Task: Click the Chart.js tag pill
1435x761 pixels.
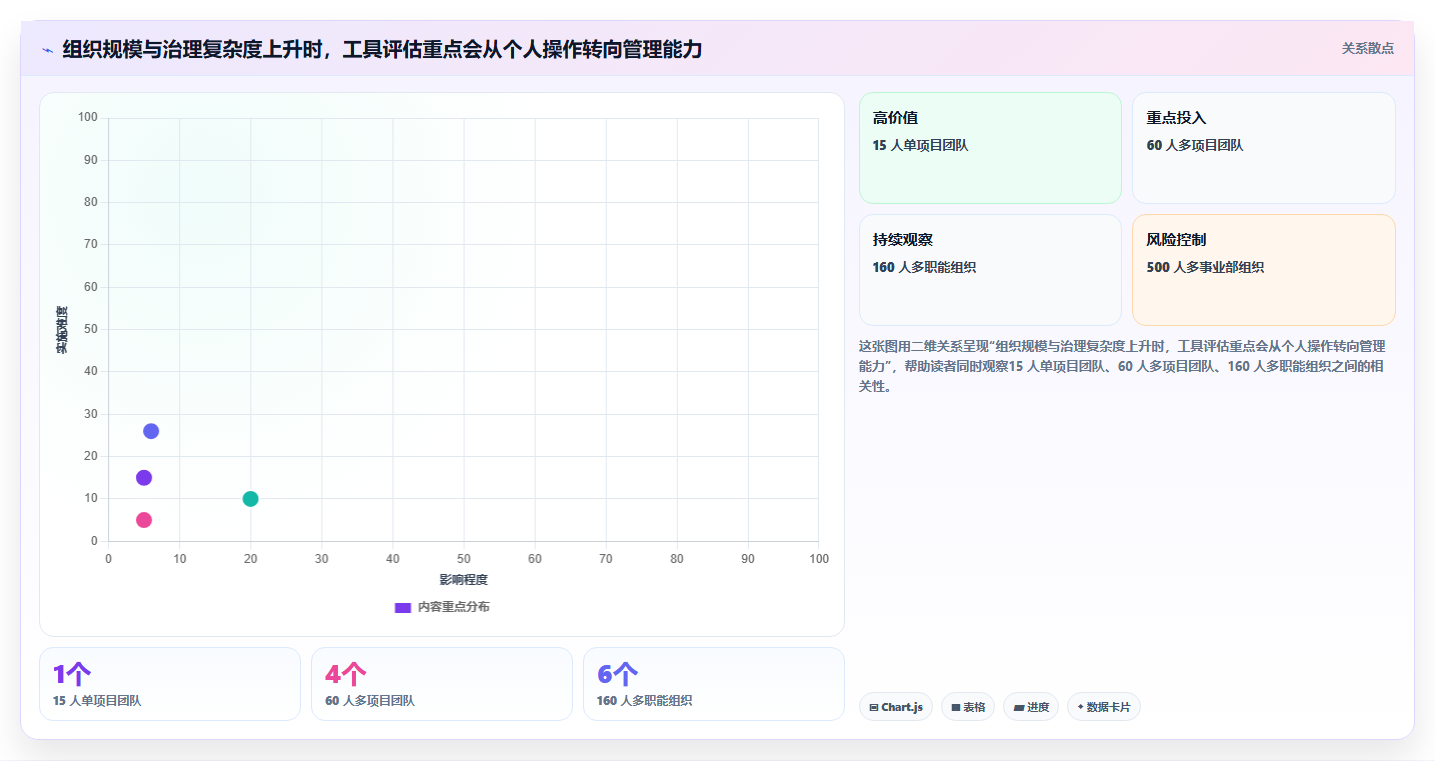Action: point(896,707)
